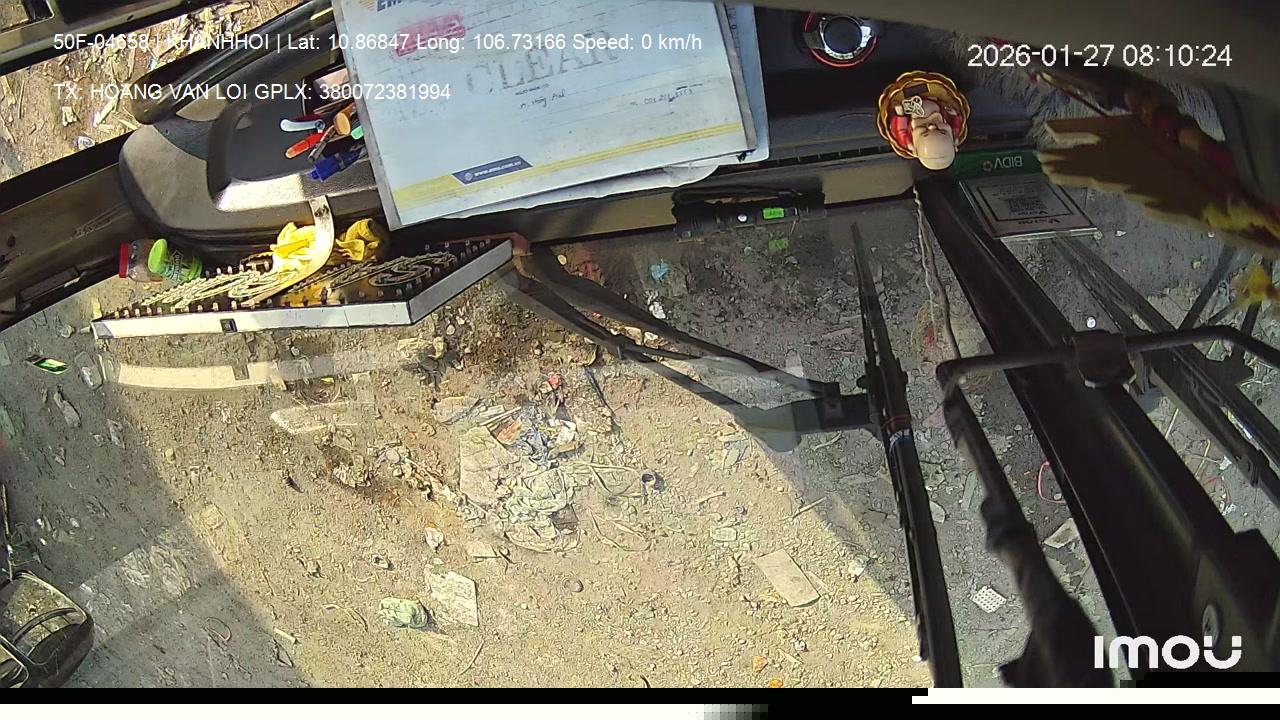Click the KHANHHOI label in overlay
1280x720 pixels.
pyautogui.click(x=220, y=42)
